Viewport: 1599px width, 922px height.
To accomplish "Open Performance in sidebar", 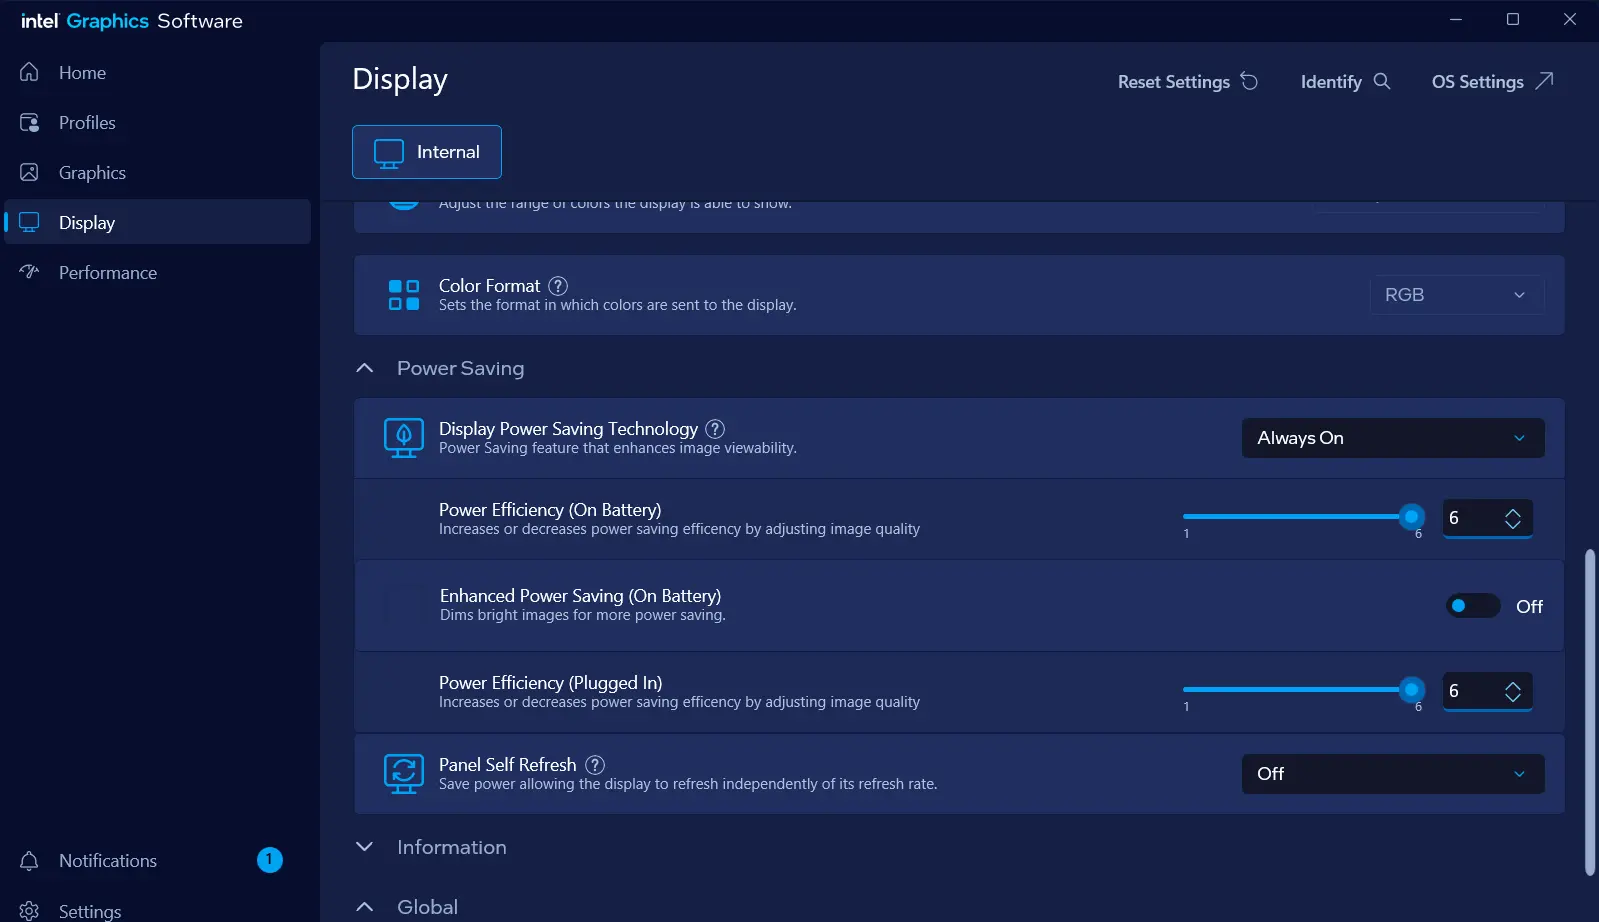I will tap(158, 272).
